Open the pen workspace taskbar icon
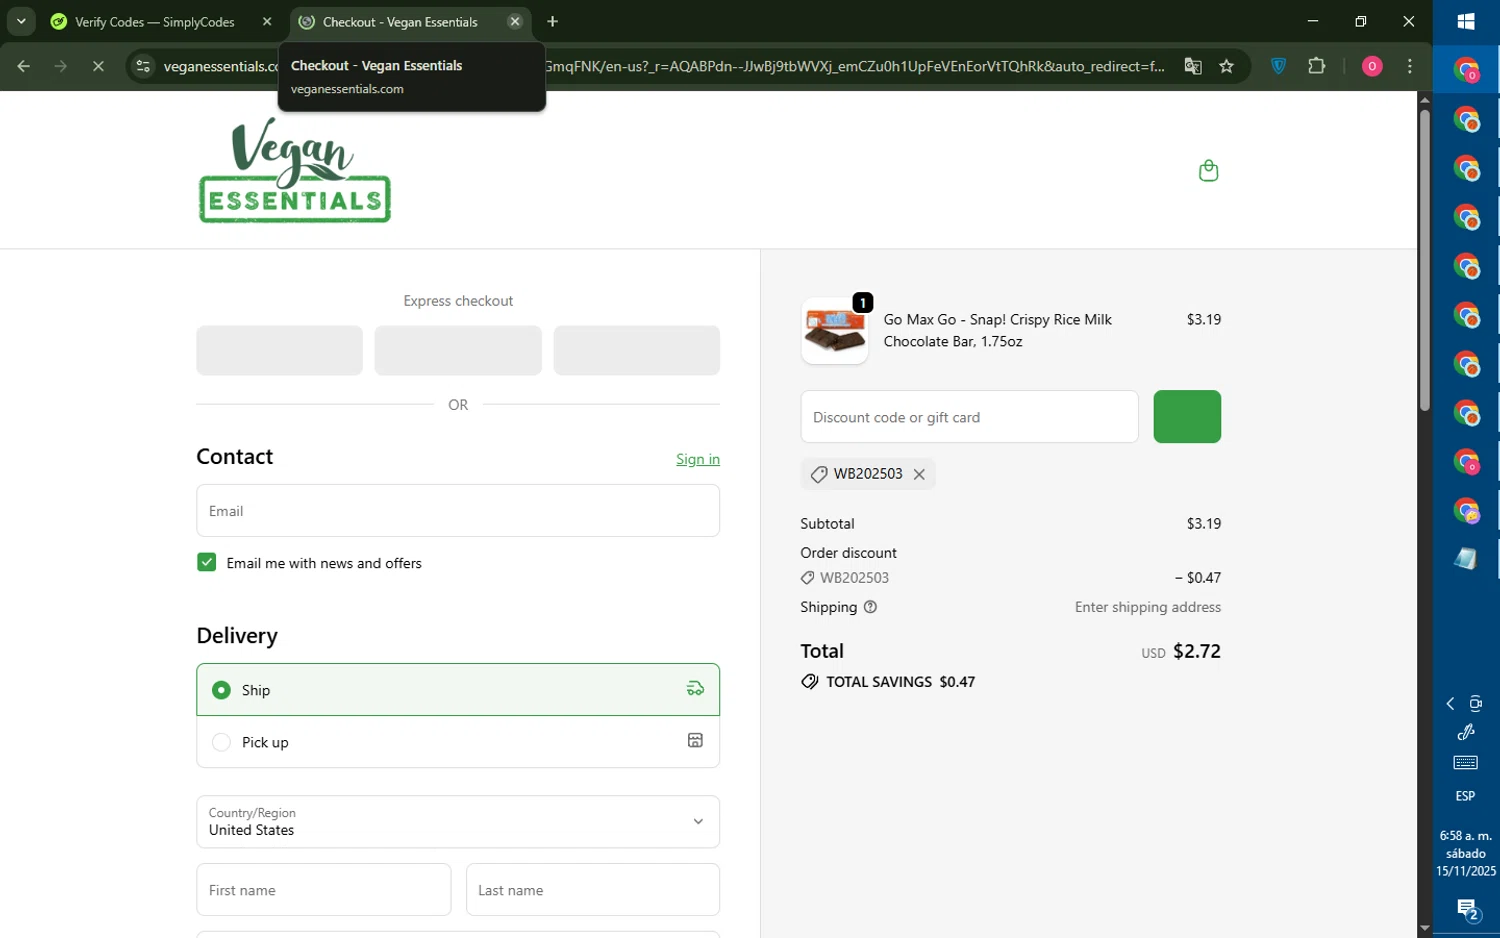Screen dimensions: 1500x938 pos(1466,732)
